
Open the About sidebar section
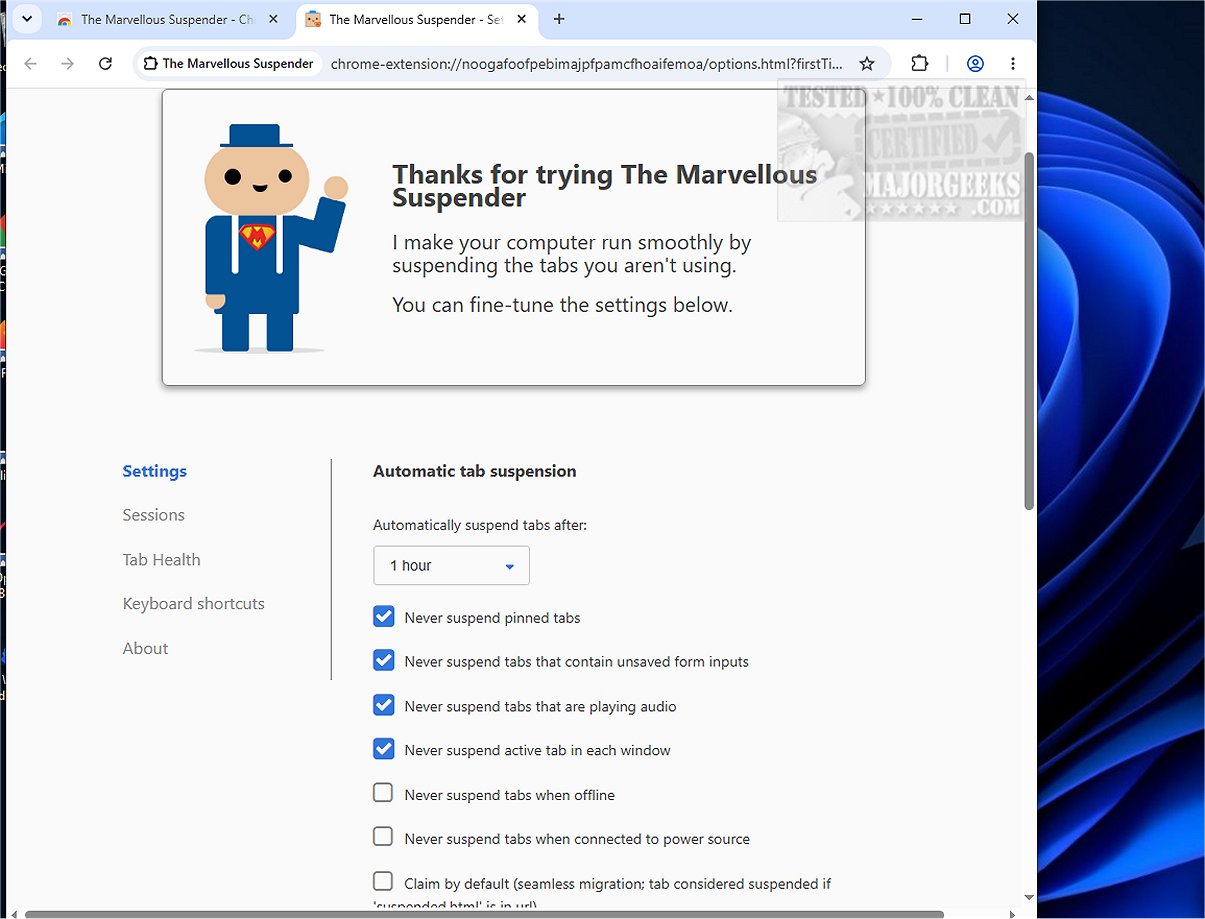146,648
